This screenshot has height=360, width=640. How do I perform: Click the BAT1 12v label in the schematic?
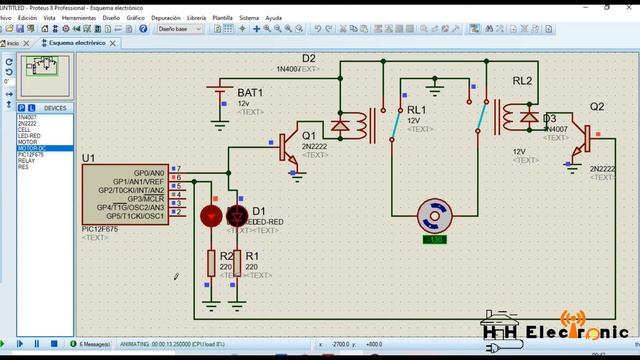(250, 98)
